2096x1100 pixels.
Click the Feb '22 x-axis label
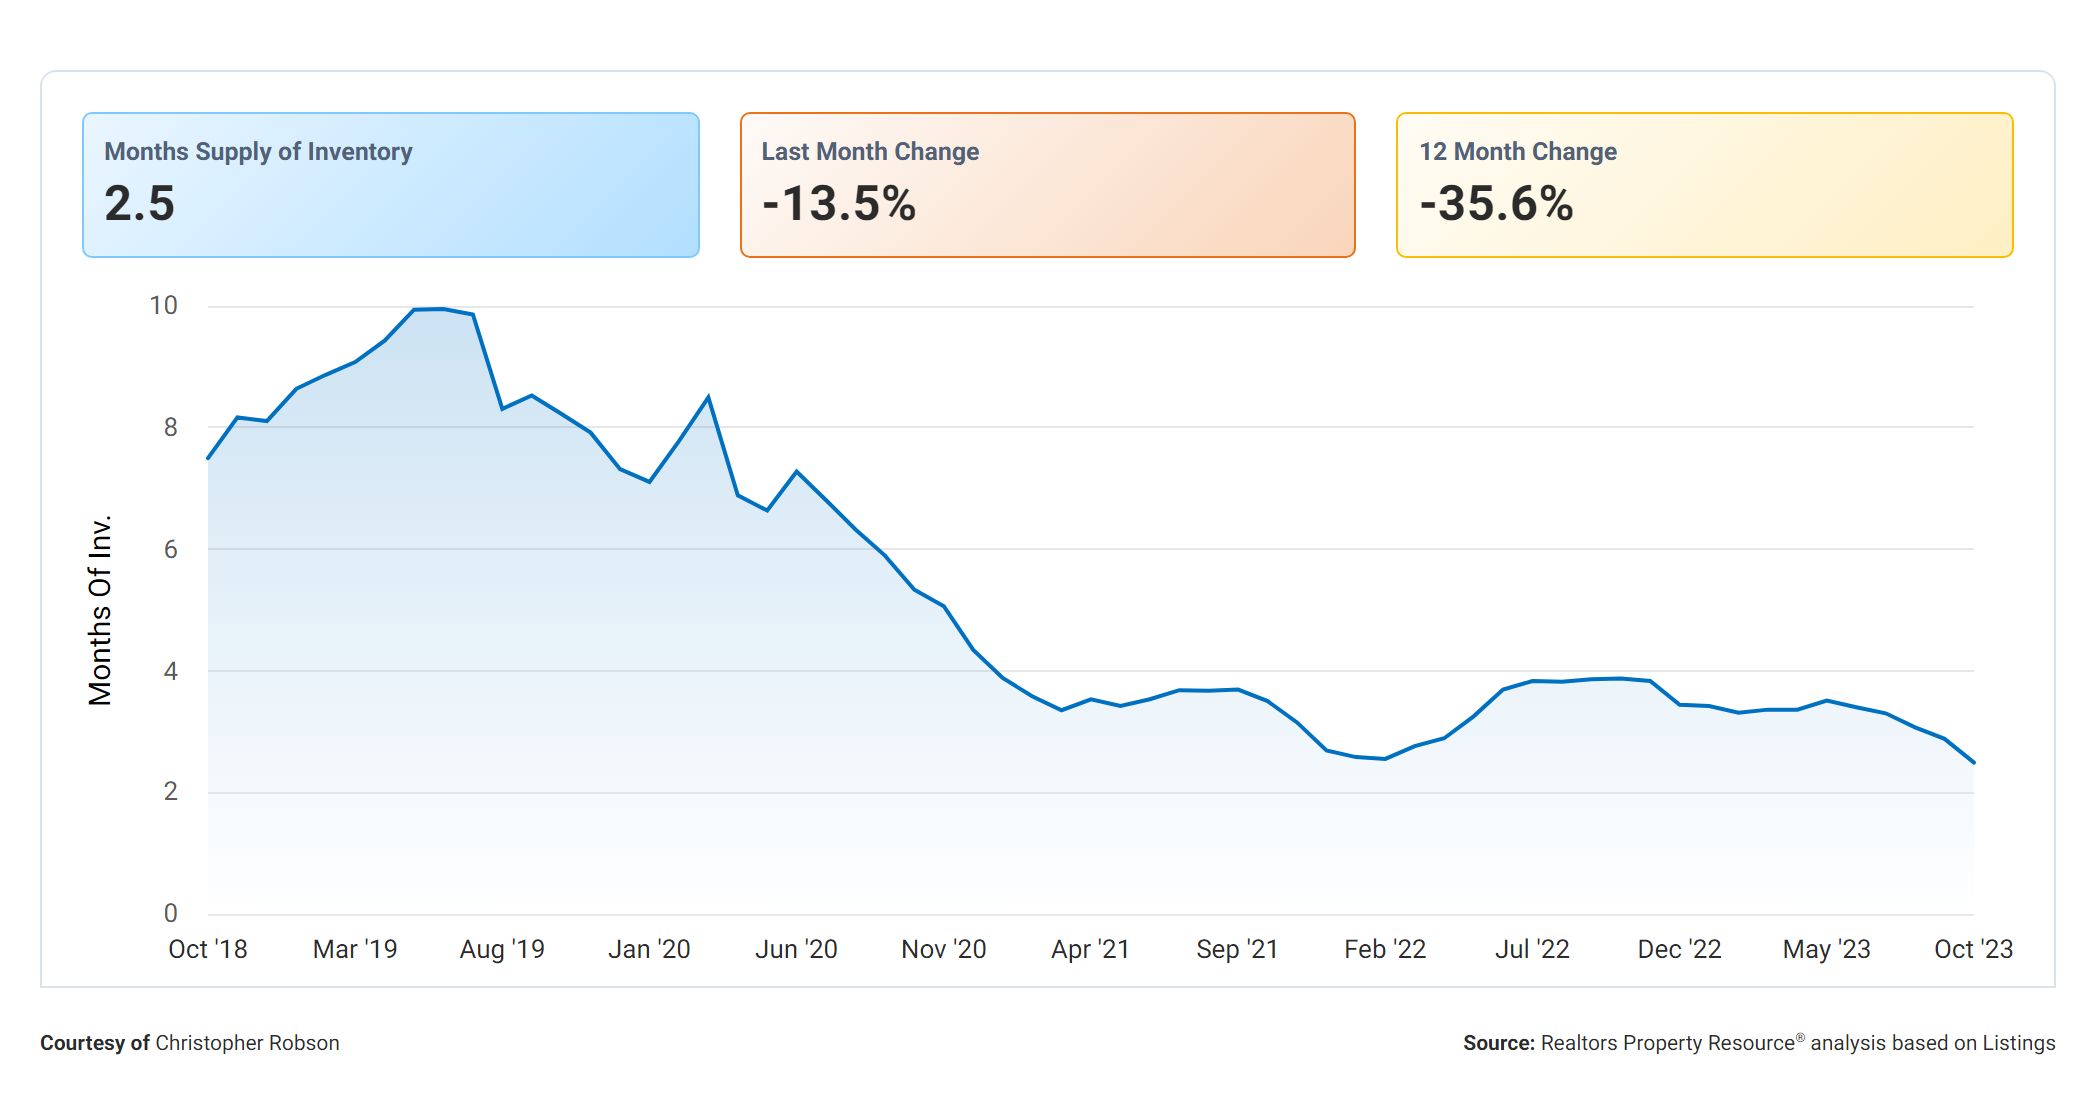click(1385, 949)
